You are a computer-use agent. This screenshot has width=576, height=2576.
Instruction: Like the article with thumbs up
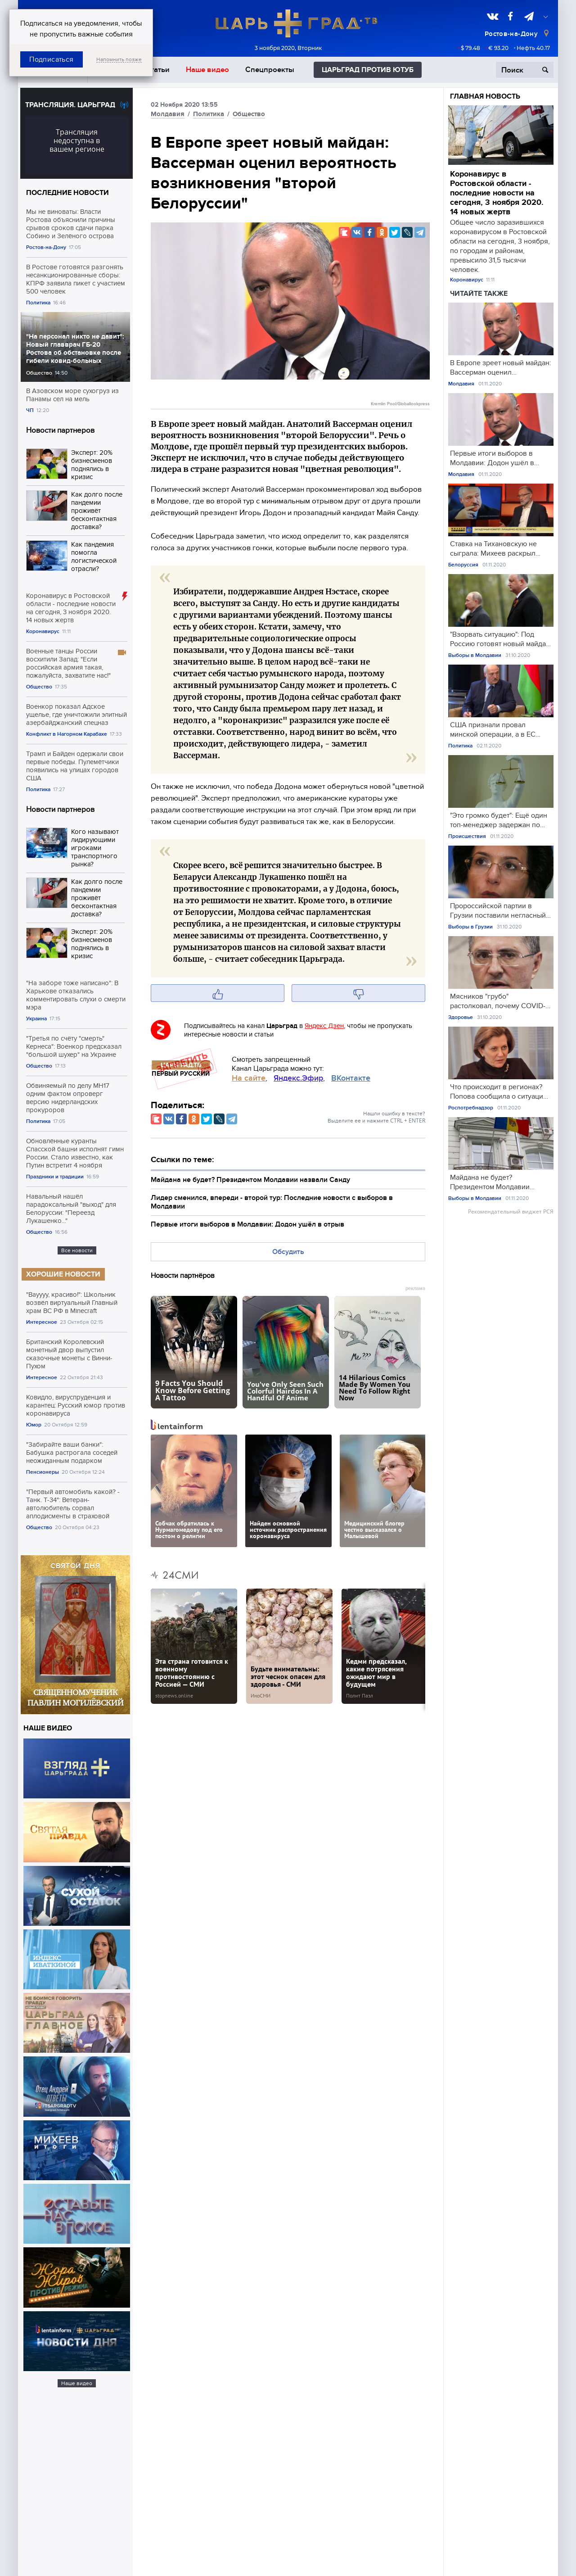[217, 993]
